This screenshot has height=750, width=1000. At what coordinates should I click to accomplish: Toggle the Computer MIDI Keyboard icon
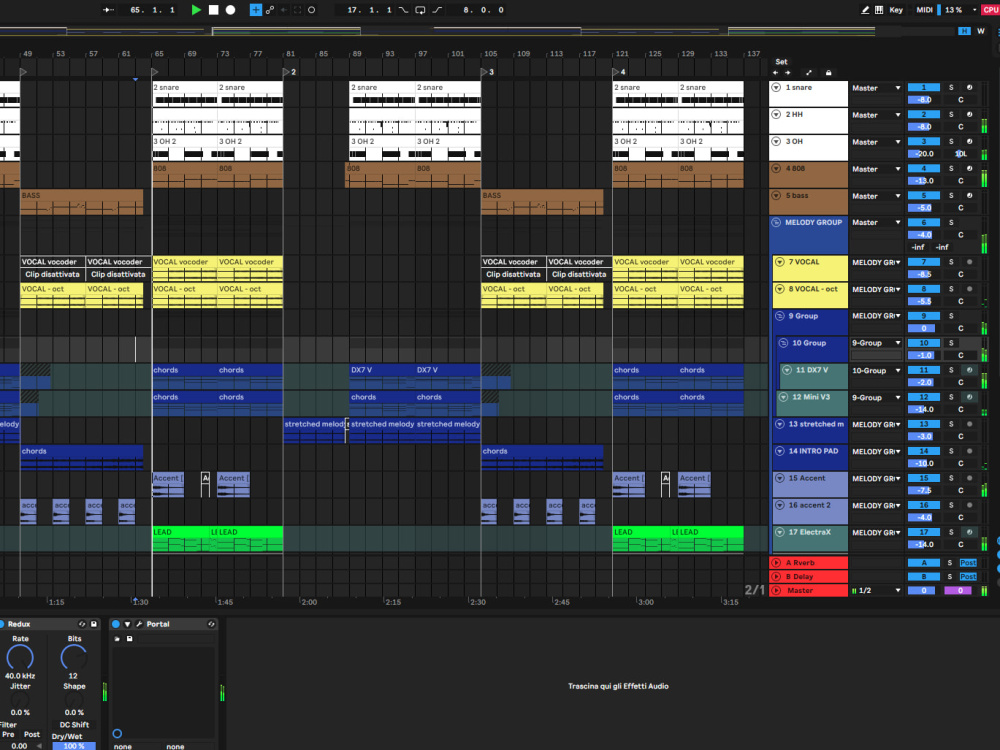[879, 10]
